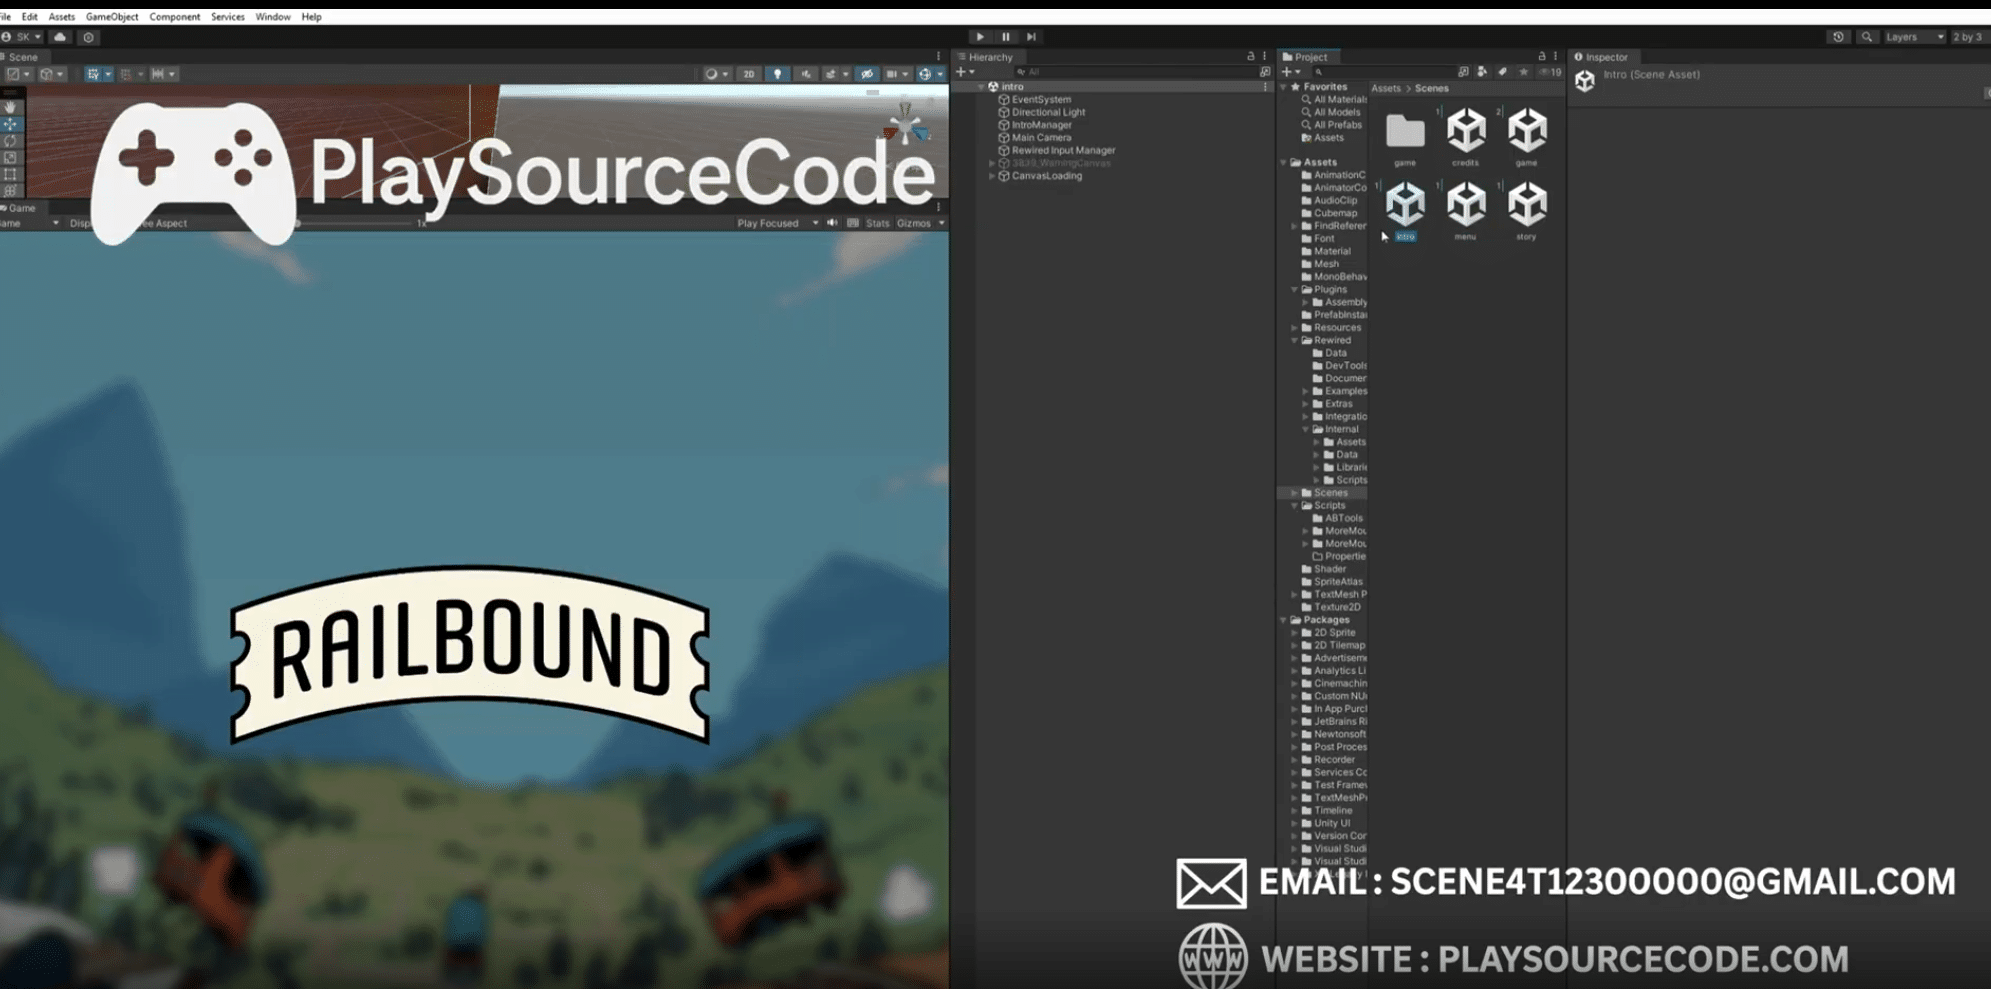Open the intro scene context menu dots
The width and height of the screenshot is (1991, 989).
coord(1265,87)
